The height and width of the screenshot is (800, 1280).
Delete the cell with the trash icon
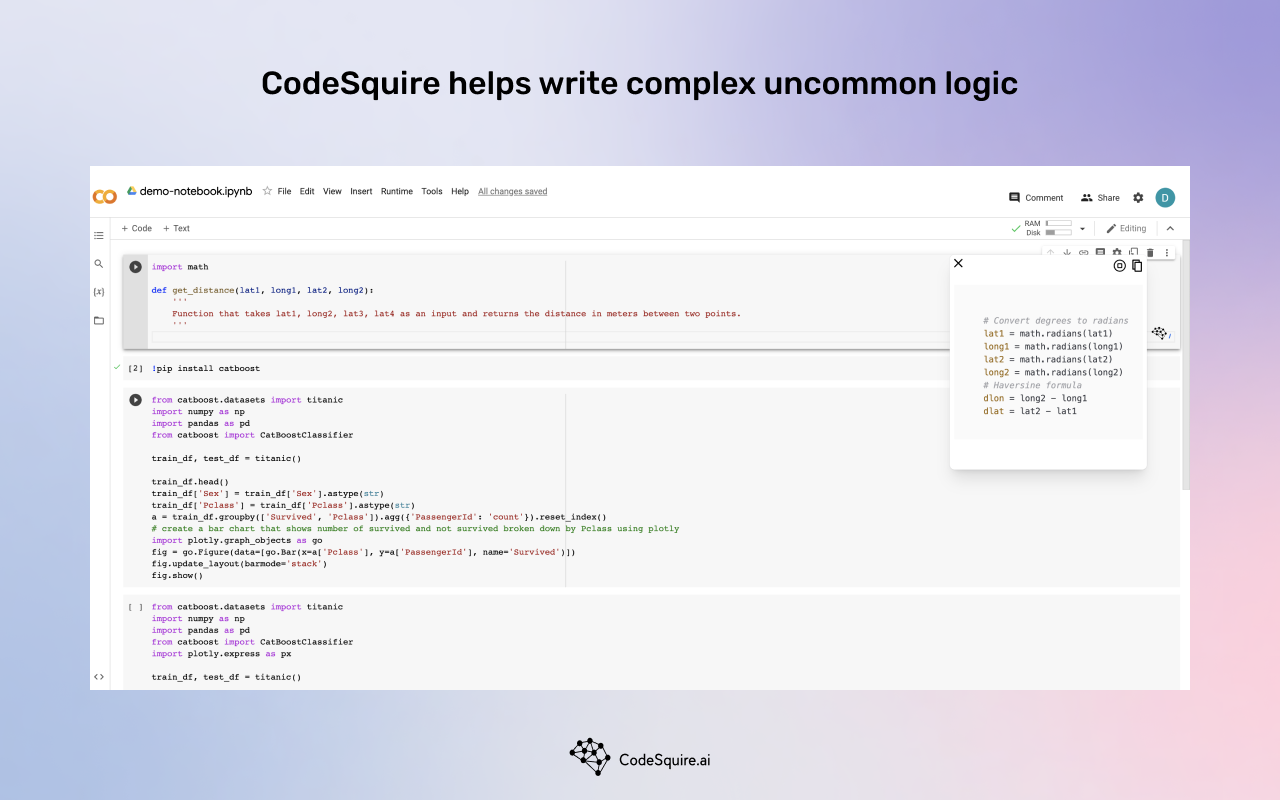click(x=1150, y=253)
